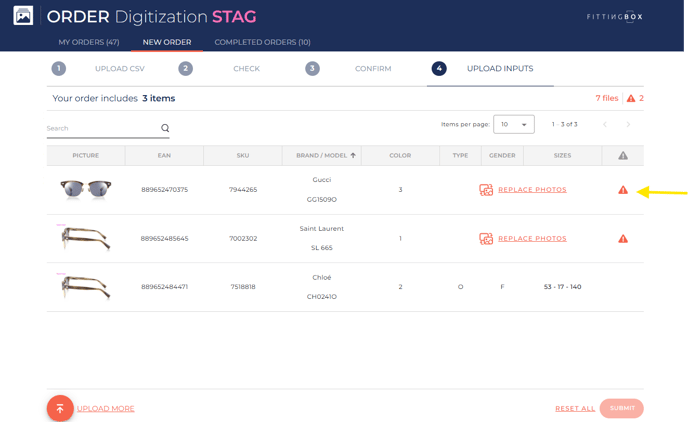Open the Items per page dropdown

[x=514, y=124]
